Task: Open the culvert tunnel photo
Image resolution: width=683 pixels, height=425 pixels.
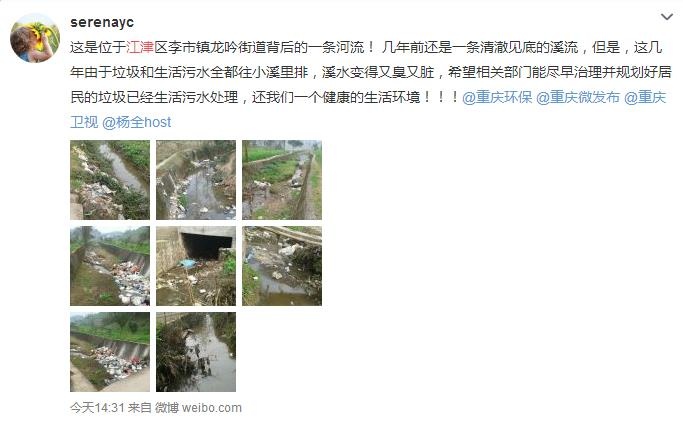Action: [196, 266]
